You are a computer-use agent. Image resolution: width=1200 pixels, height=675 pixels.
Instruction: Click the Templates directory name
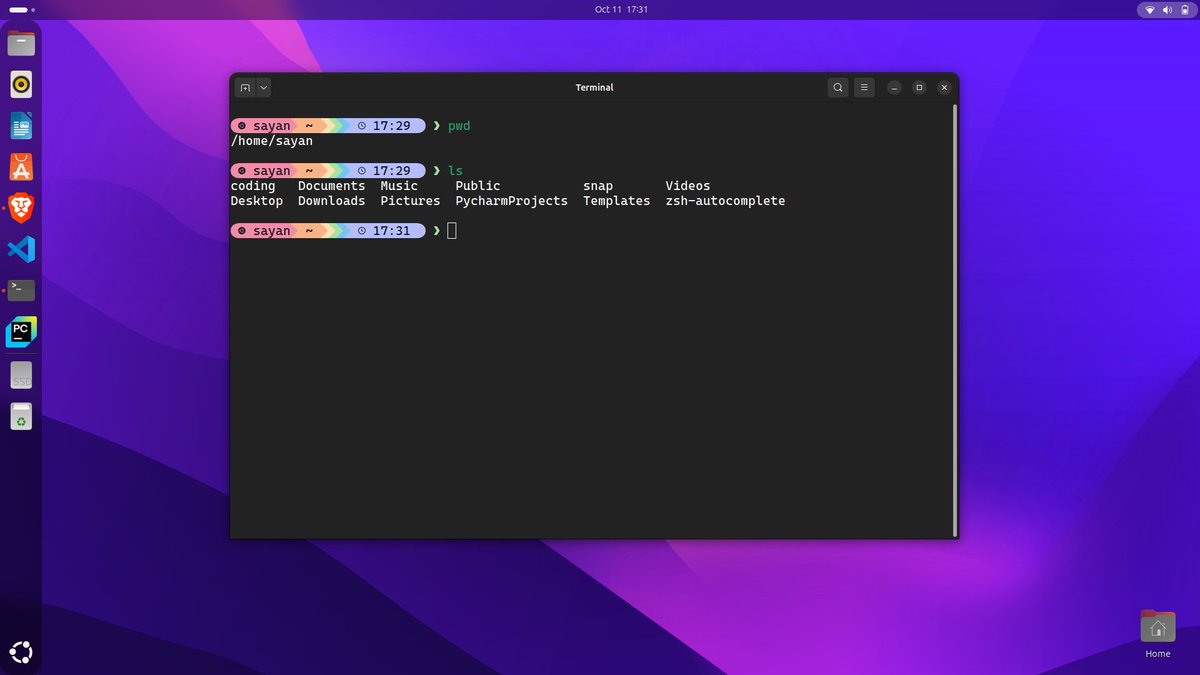point(617,201)
